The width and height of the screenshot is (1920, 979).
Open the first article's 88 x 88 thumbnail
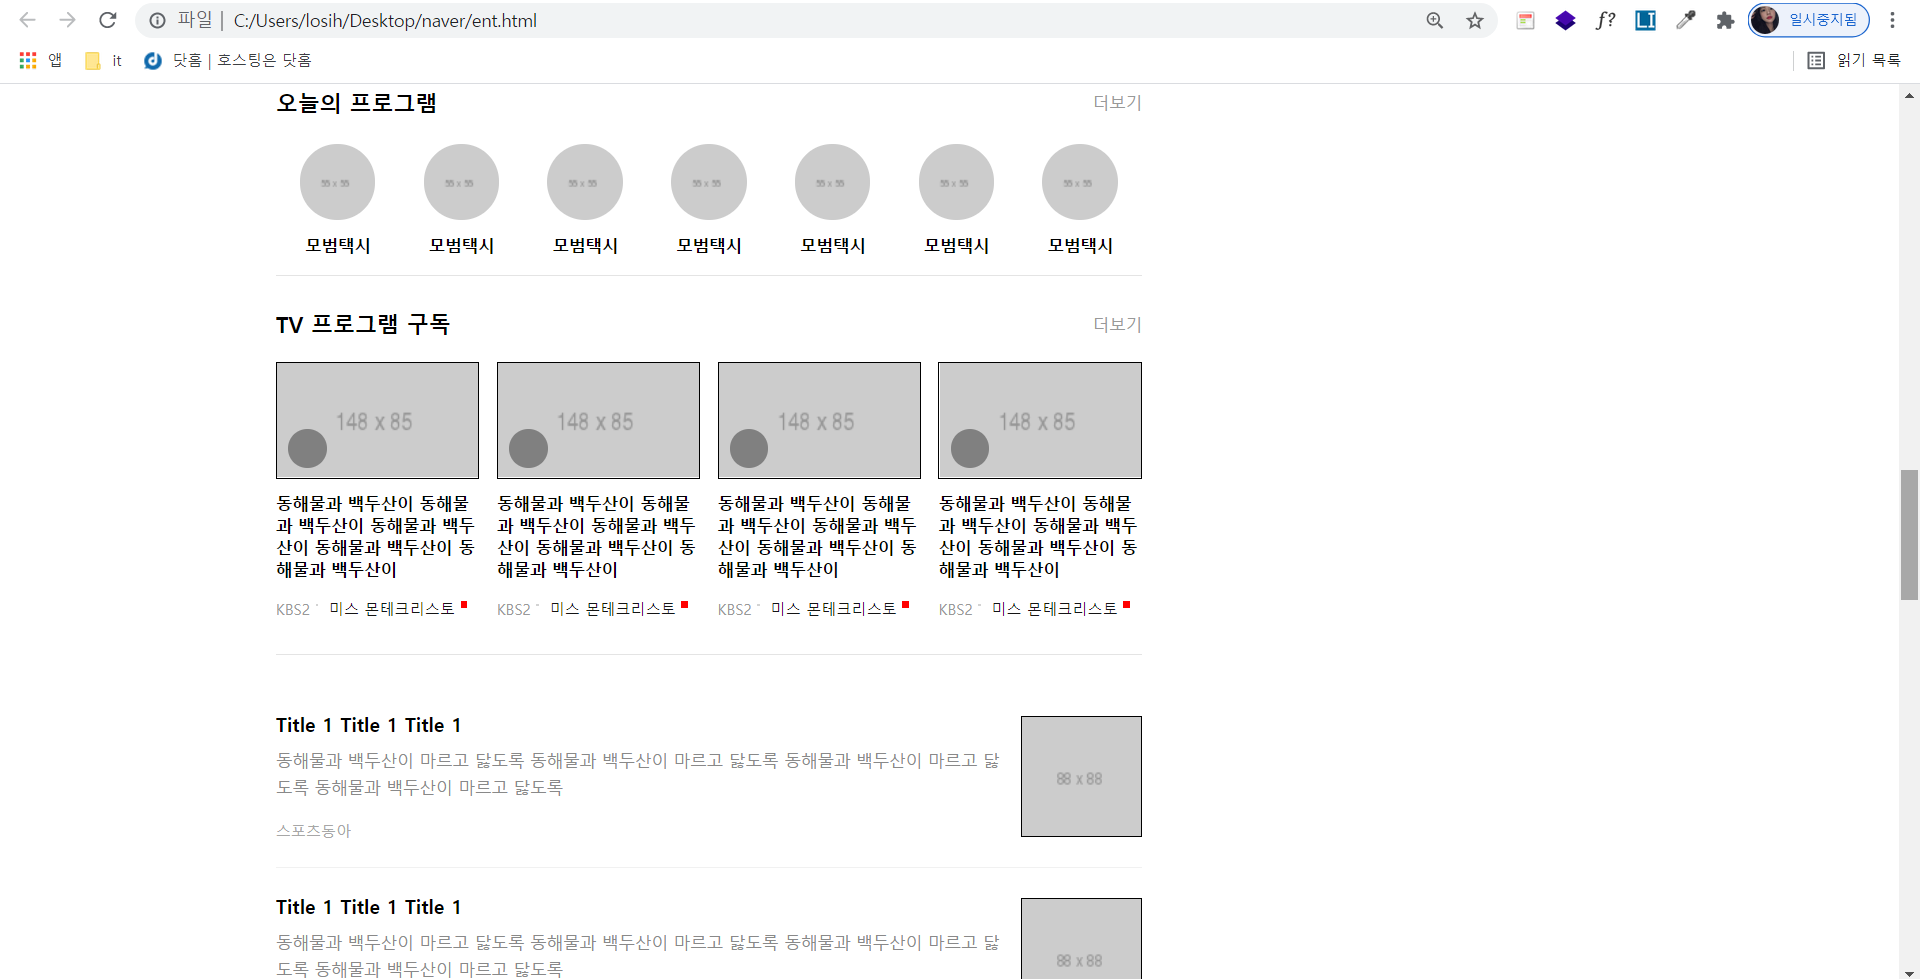tap(1081, 776)
